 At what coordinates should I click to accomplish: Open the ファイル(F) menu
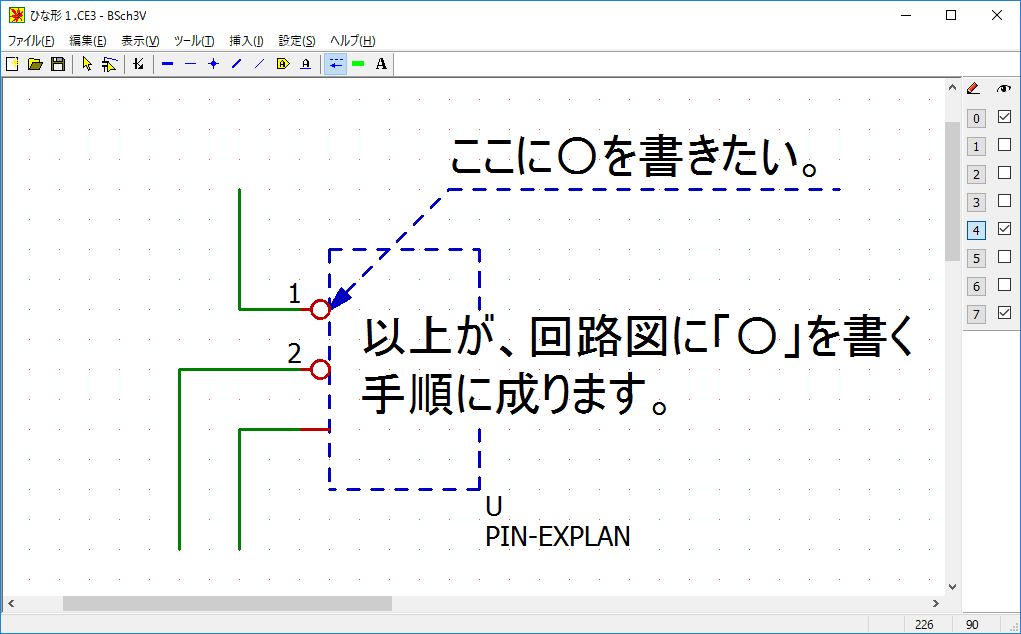click(x=31, y=41)
